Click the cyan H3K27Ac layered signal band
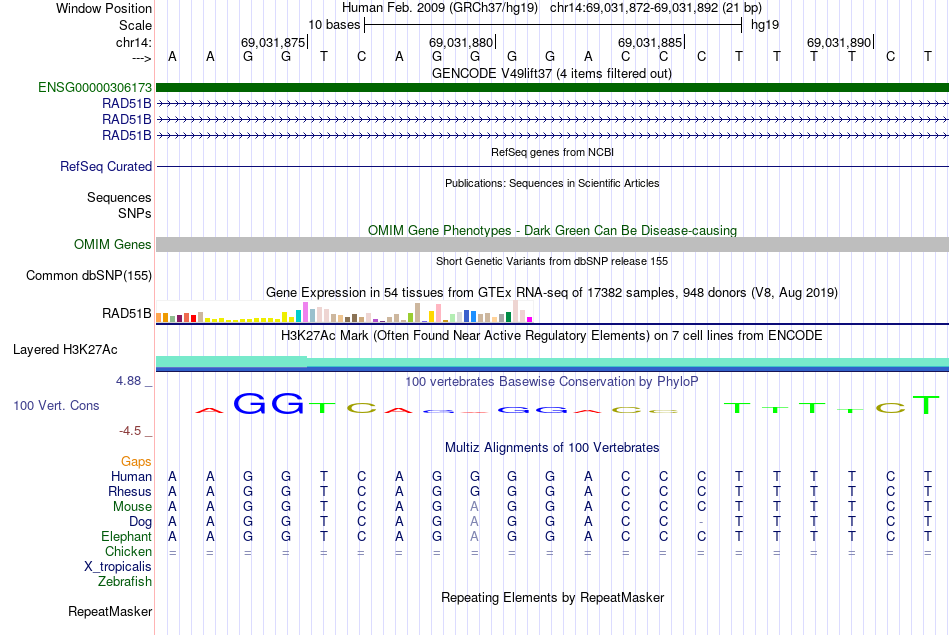950x635 pixels. (552, 362)
